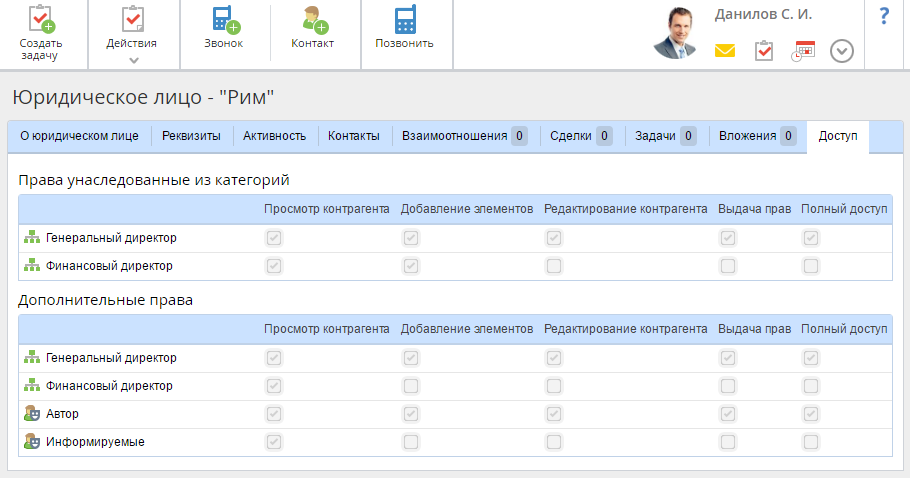This screenshot has width=910, height=478.
Task: Switch to the Реквизиты tab
Action: (192, 137)
